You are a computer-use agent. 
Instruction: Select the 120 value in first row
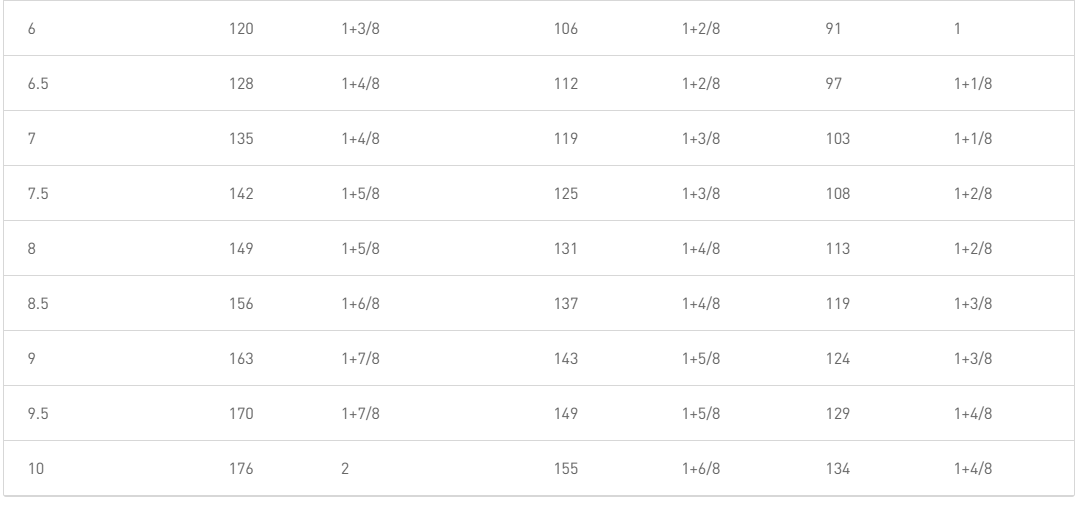click(241, 29)
